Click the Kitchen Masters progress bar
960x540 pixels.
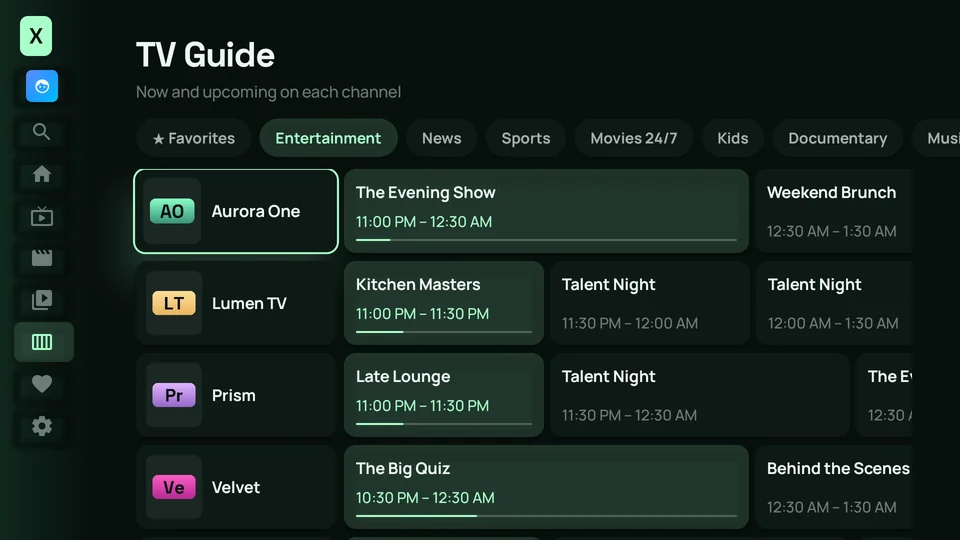click(444, 332)
